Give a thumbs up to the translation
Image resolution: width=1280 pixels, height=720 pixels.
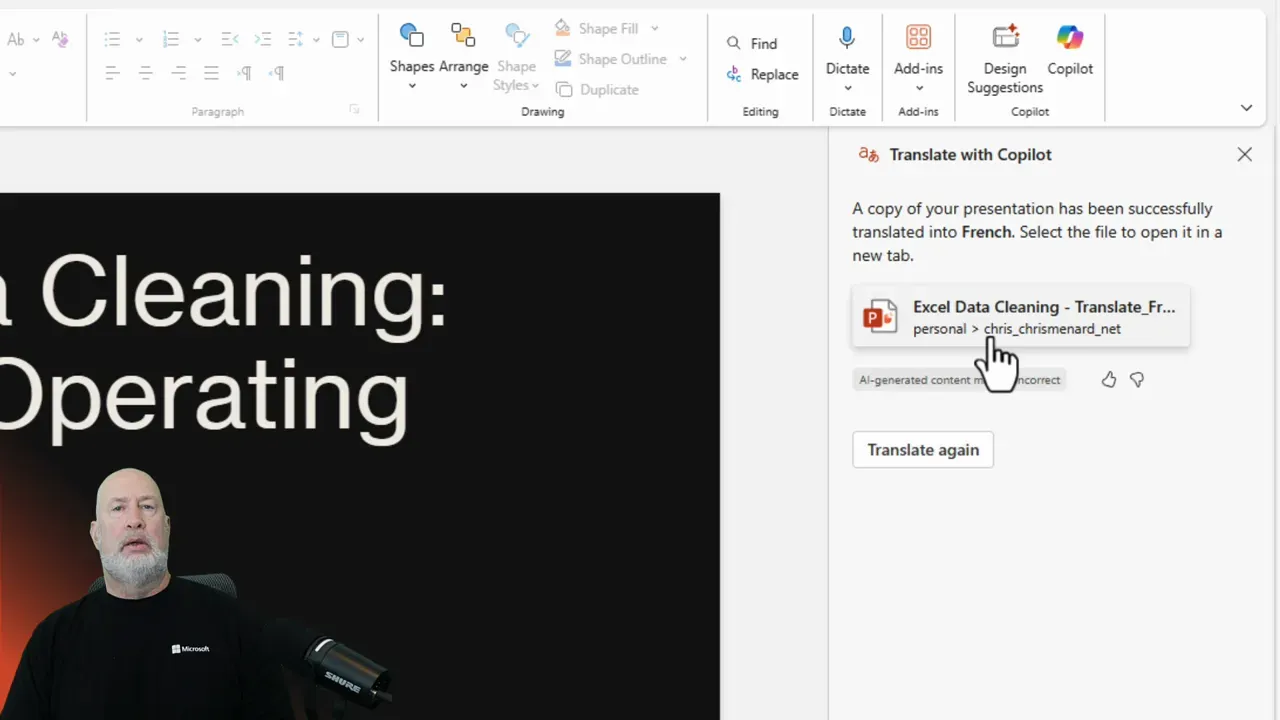1108,379
